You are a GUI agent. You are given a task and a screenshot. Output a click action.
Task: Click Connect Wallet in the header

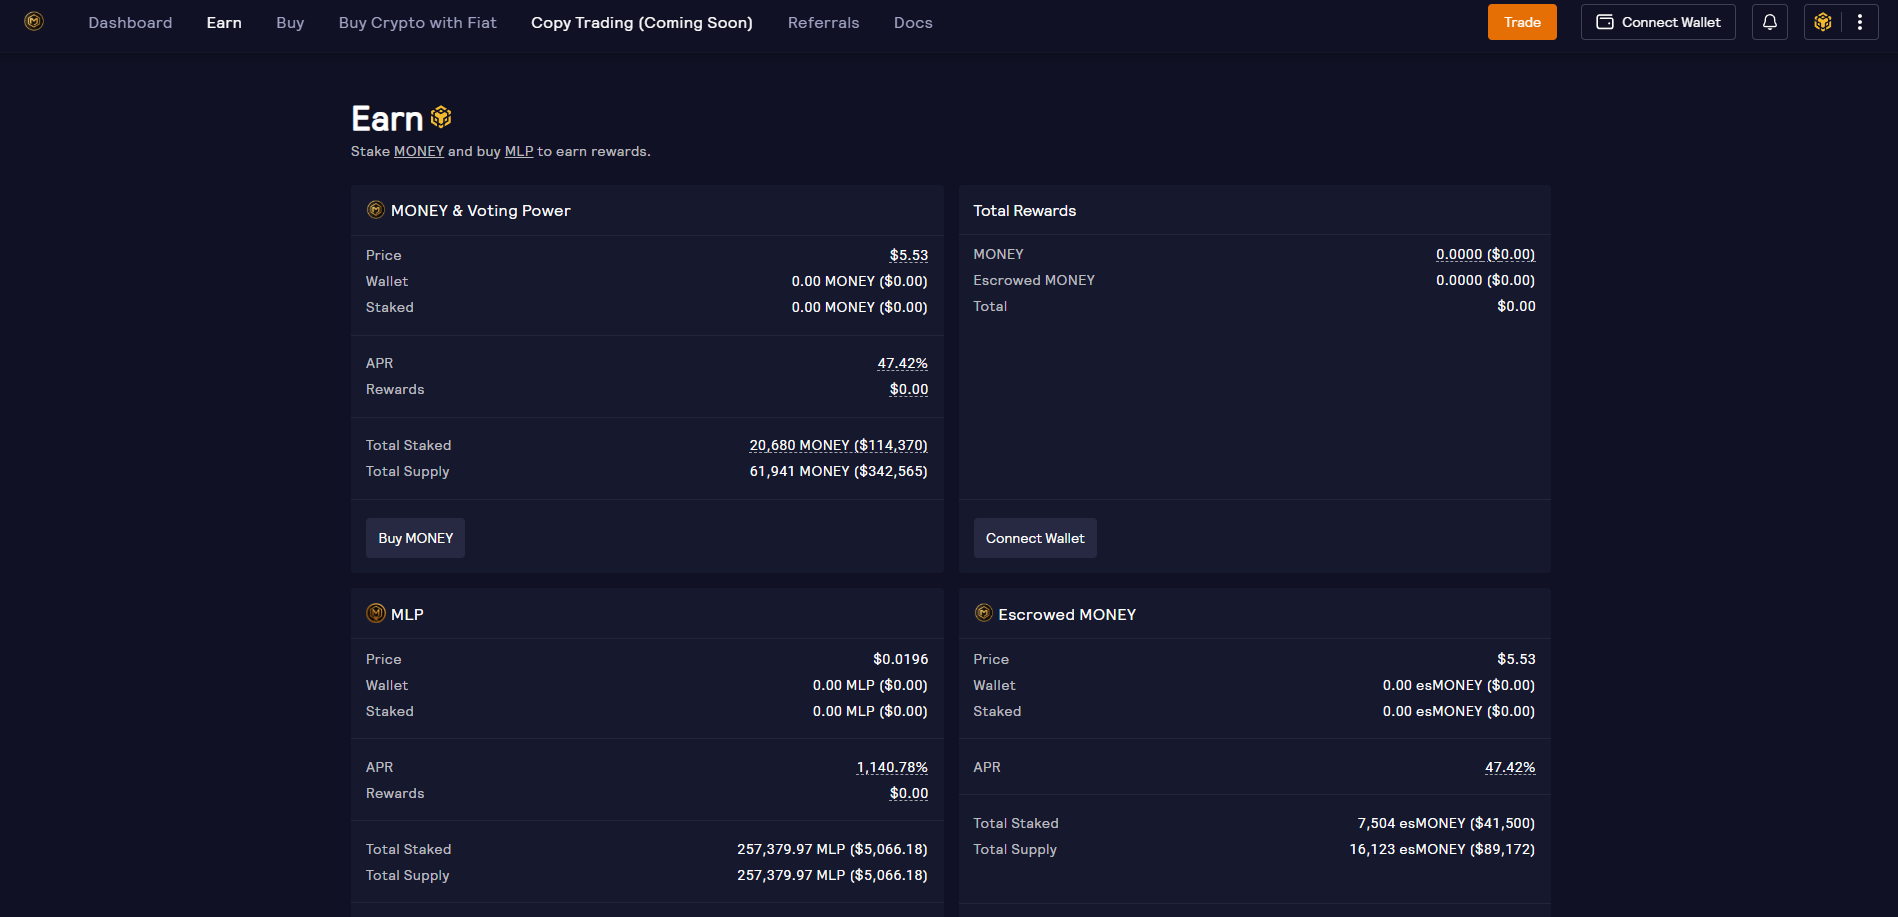tap(1657, 22)
